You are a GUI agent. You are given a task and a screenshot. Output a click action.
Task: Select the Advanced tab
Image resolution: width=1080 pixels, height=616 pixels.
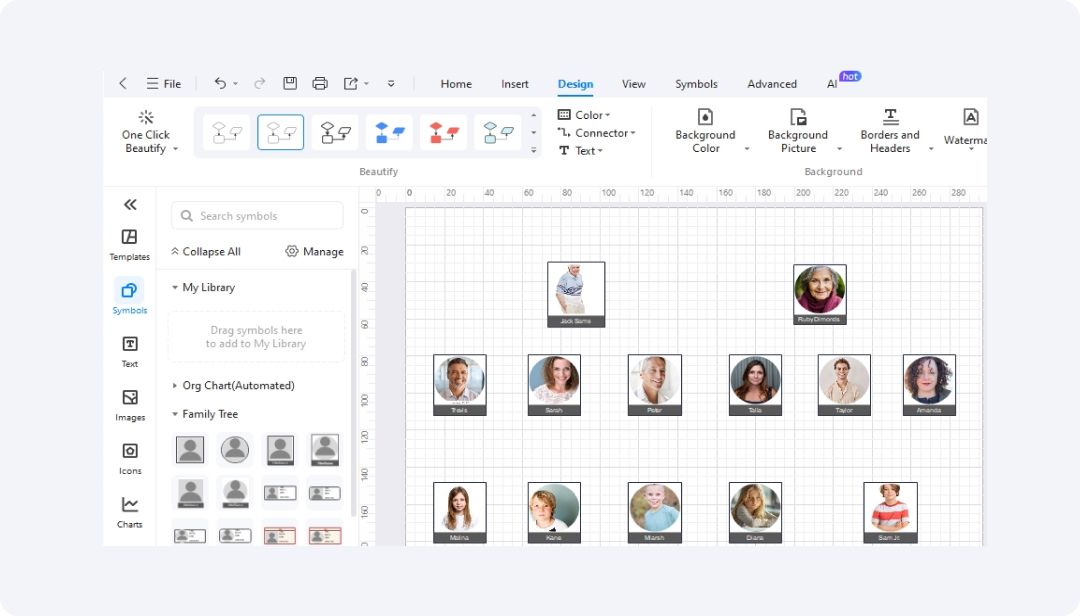tap(772, 84)
